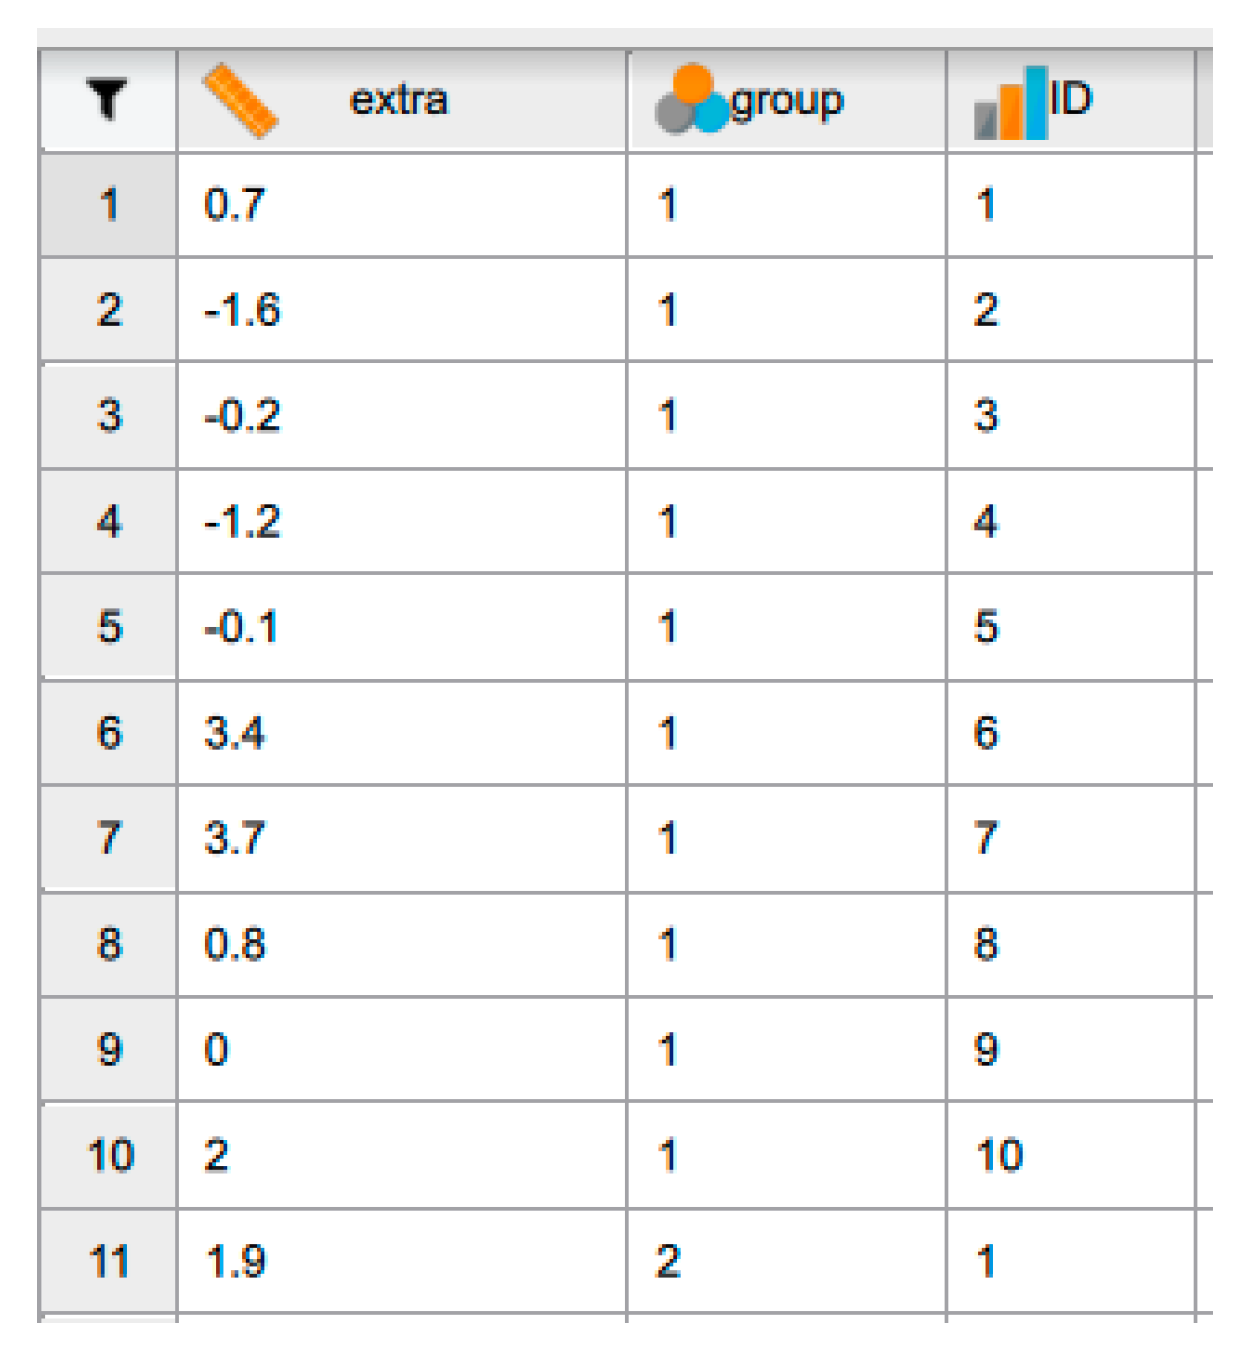Click the scale ruler icon for extra

point(240,100)
